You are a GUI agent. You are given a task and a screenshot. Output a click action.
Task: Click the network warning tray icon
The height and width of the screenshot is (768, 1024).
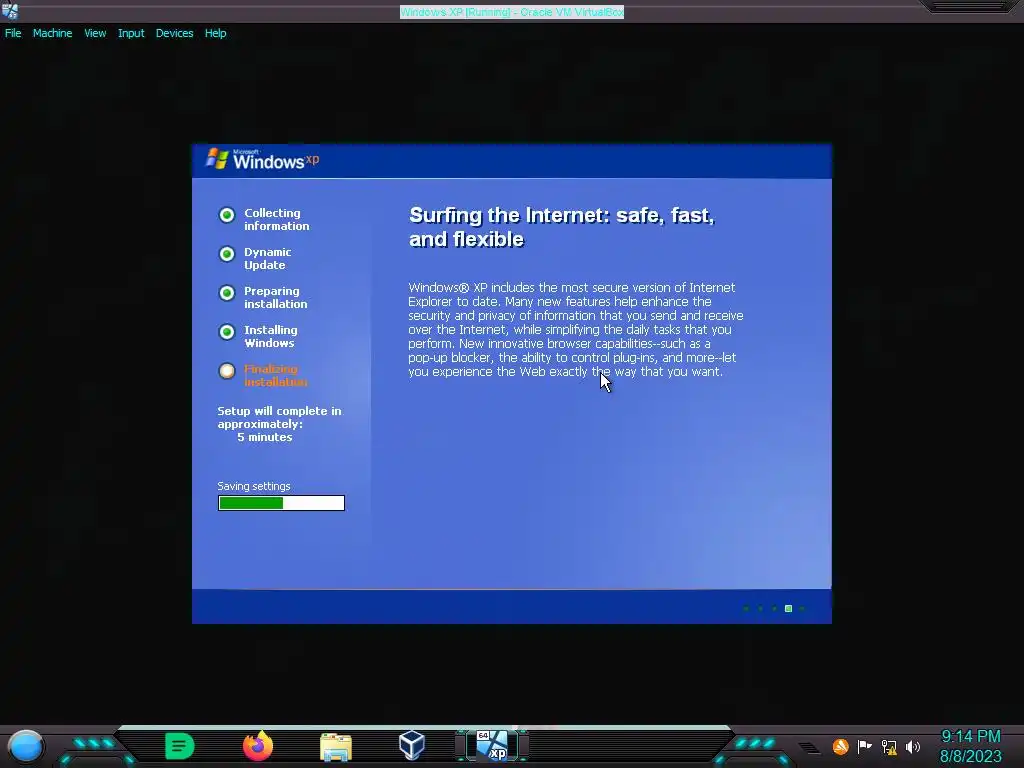click(x=889, y=747)
